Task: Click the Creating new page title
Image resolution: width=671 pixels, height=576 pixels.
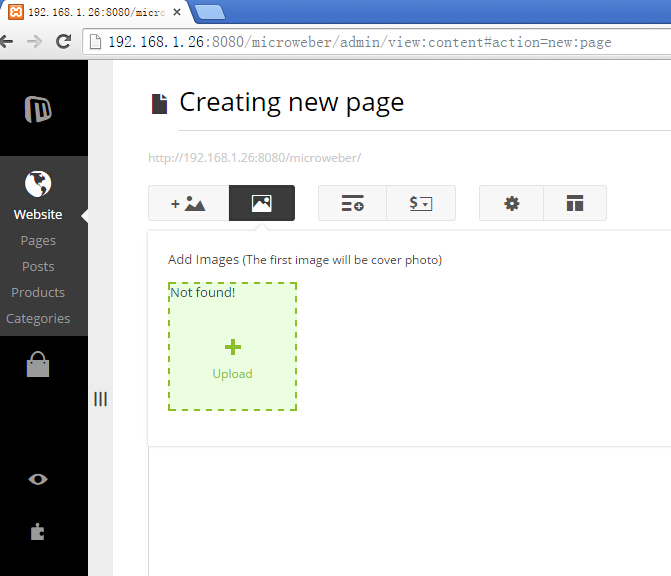Action: 291,103
